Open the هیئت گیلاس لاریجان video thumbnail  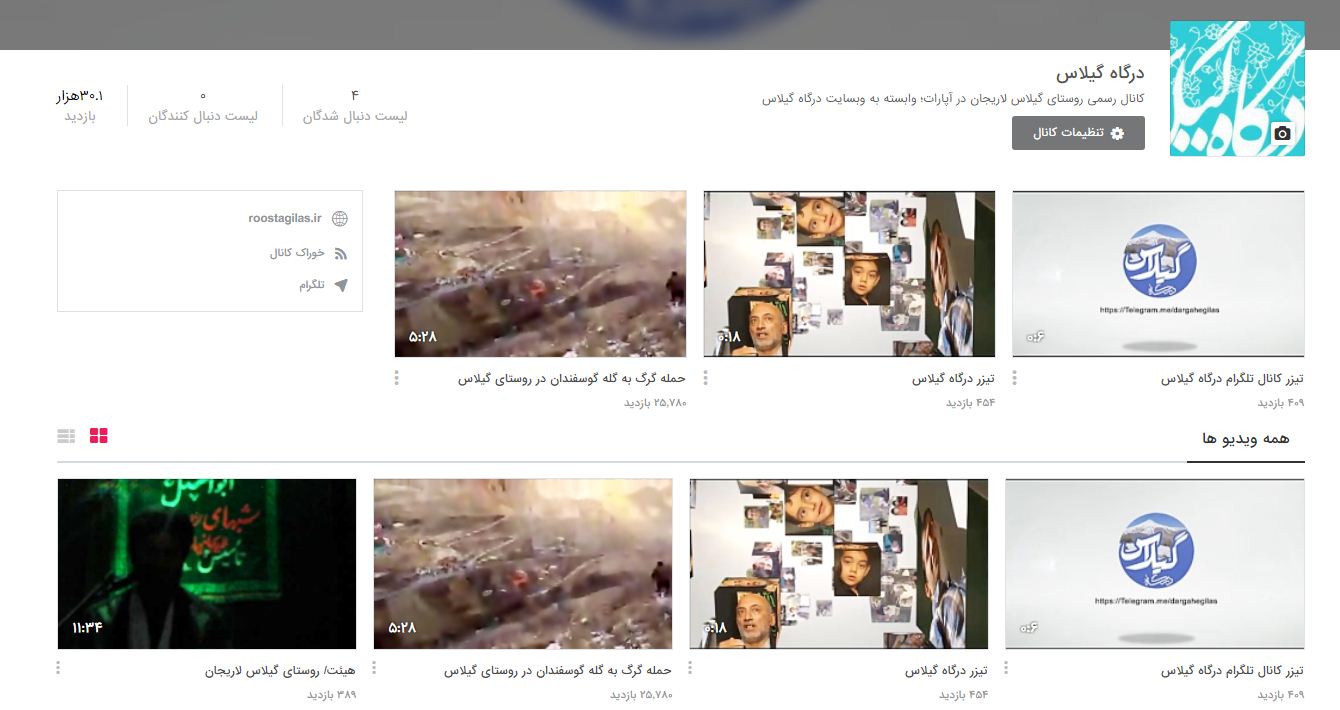click(207, 562)
